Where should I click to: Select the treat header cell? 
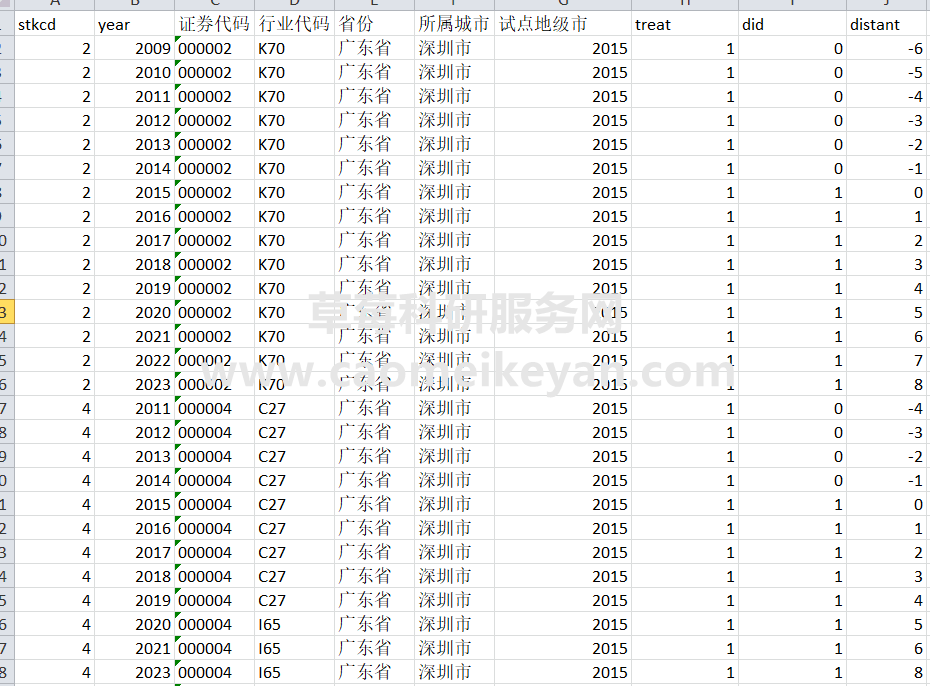685,24
